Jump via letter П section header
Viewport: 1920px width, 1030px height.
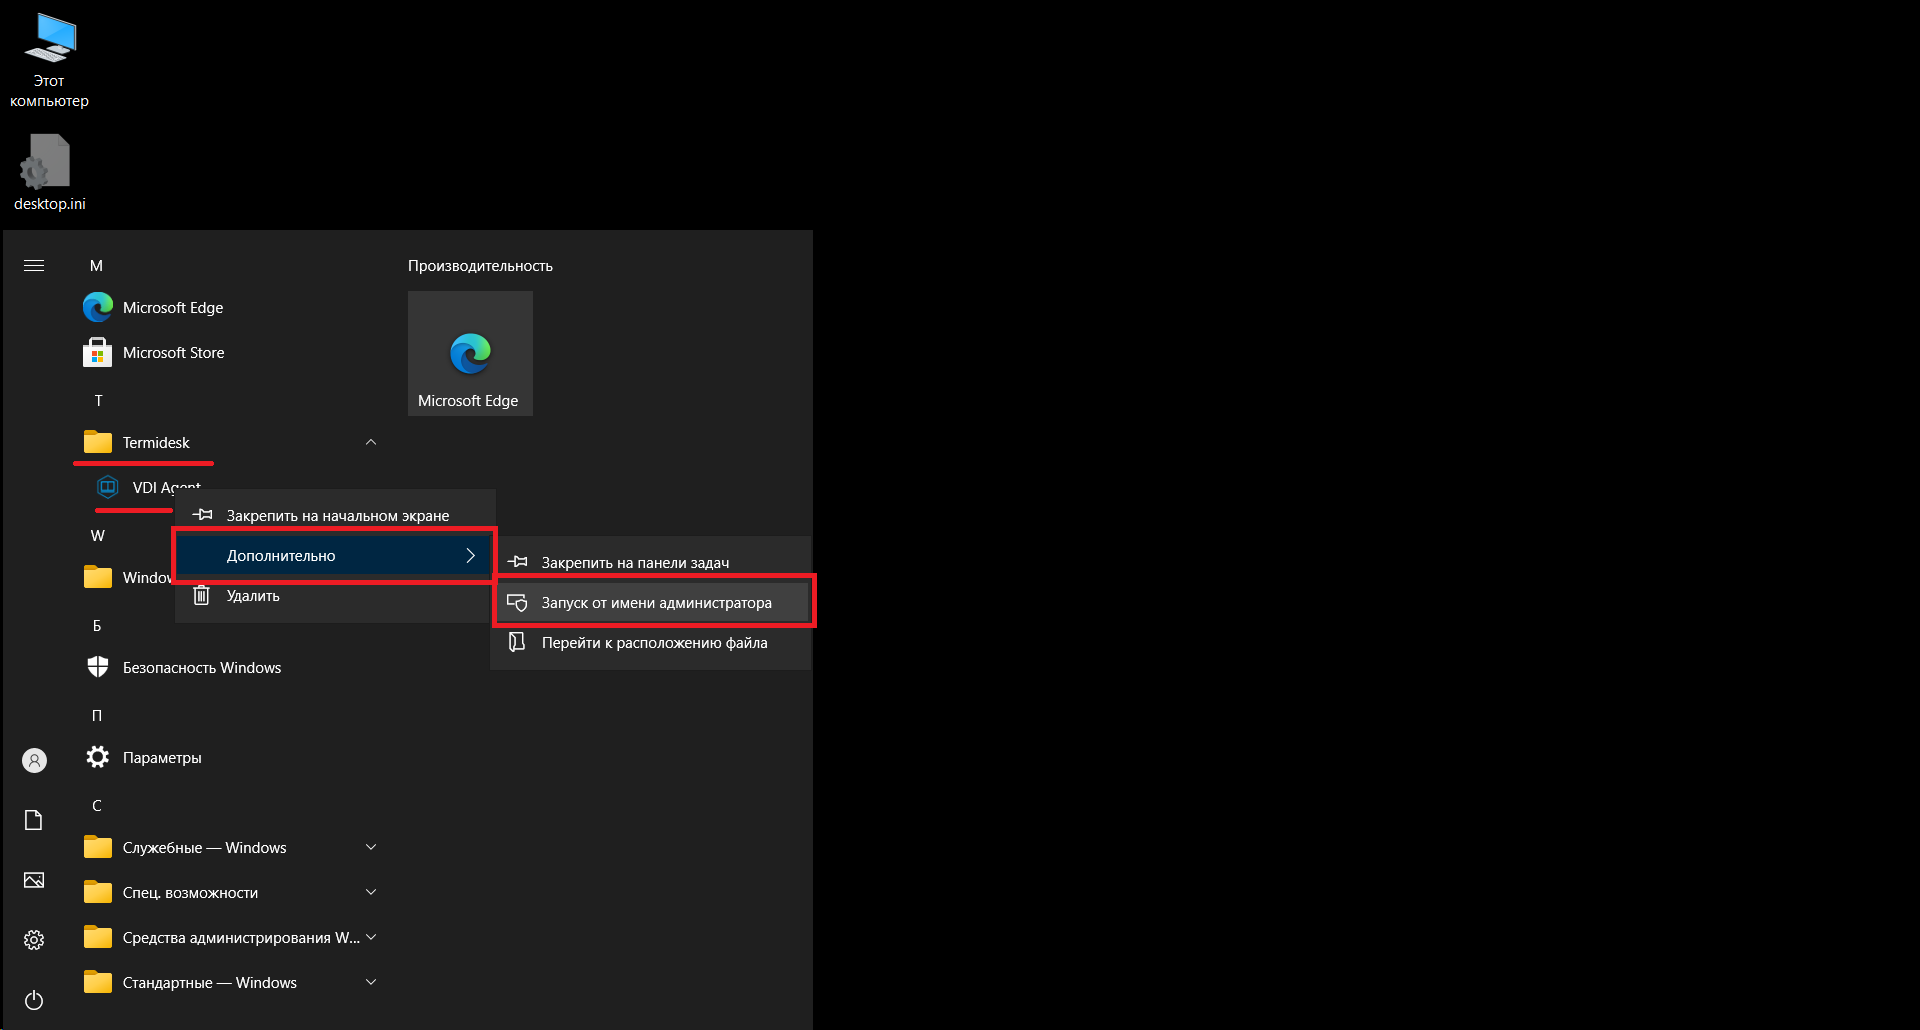[97, 715]
